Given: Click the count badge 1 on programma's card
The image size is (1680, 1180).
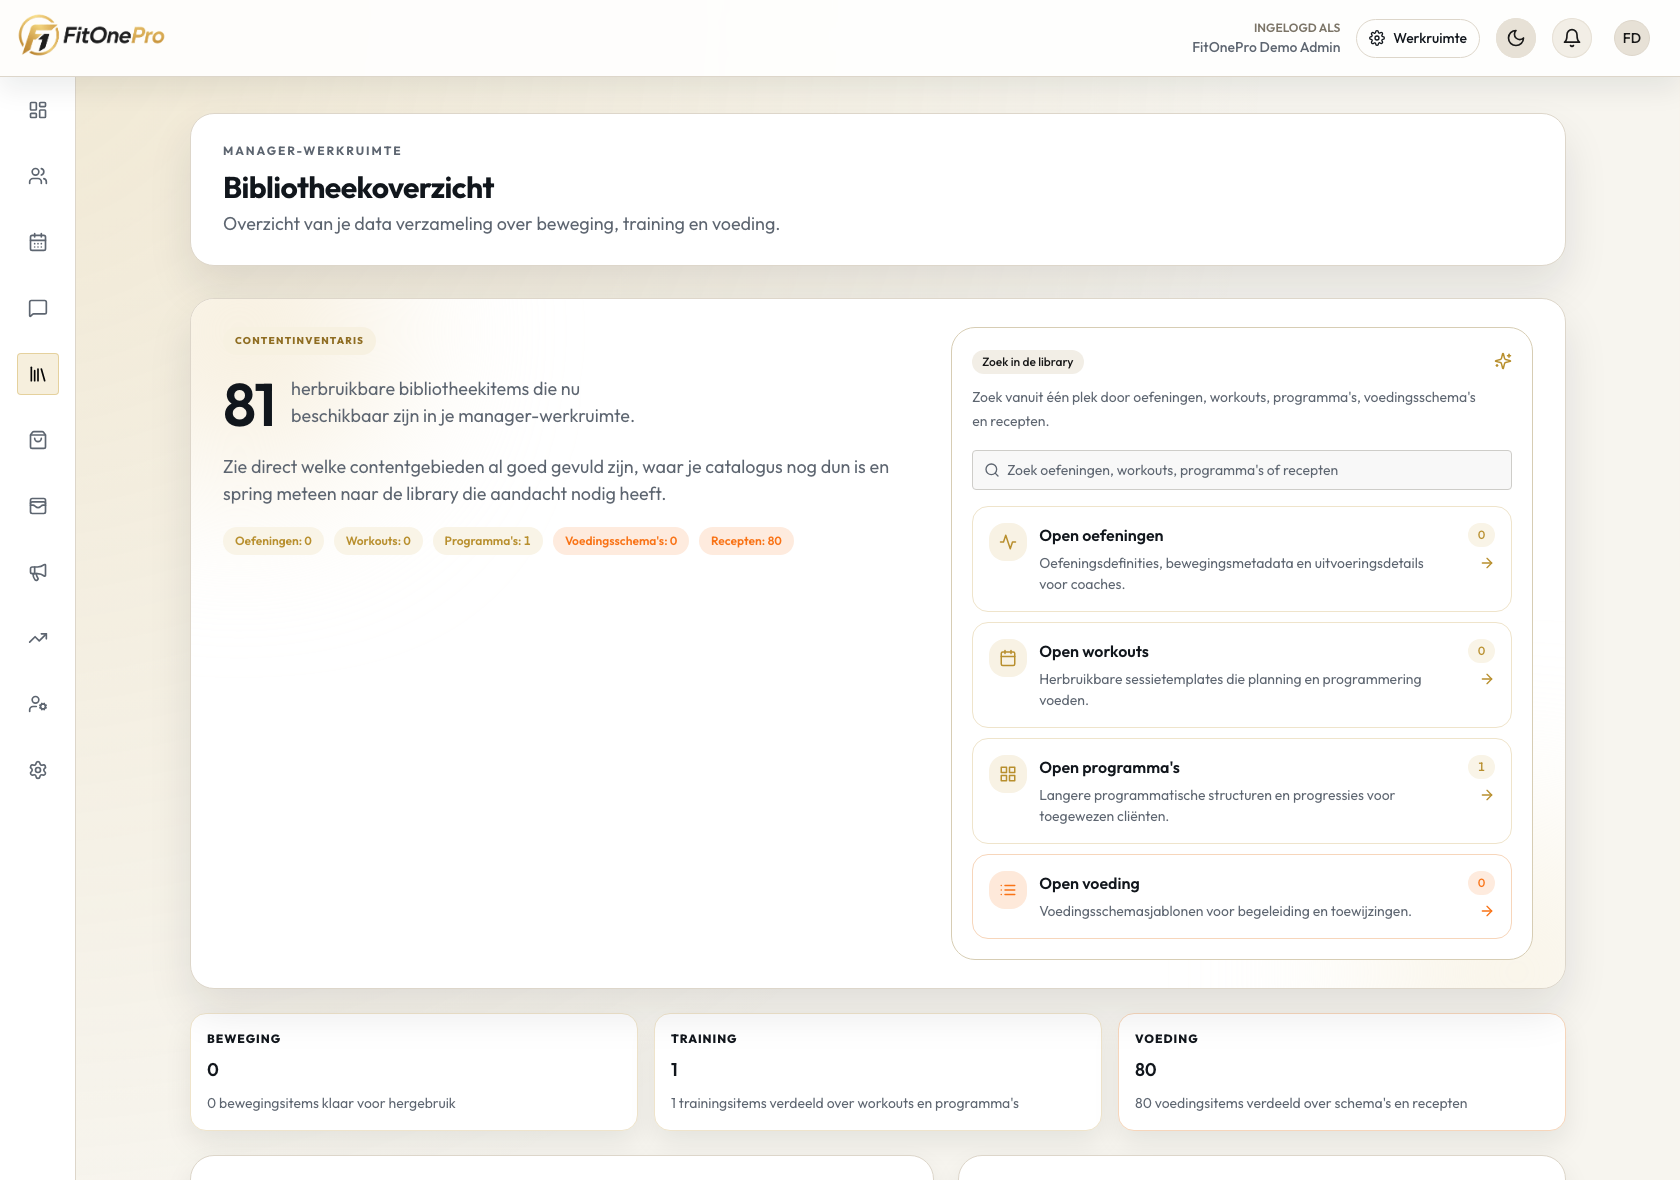Looking at the screenshot, I should [x=1481, y=767].
